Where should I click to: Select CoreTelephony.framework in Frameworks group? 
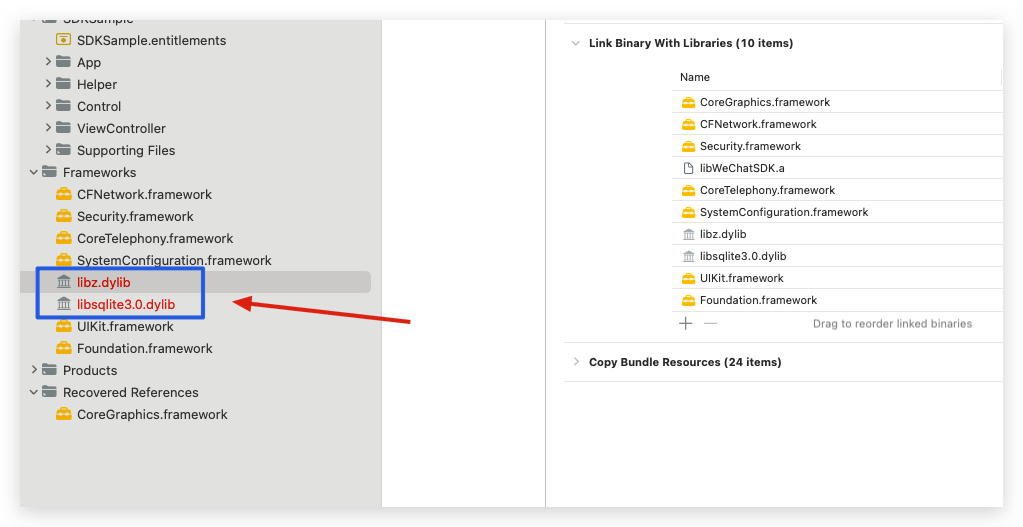coord(155,239)
